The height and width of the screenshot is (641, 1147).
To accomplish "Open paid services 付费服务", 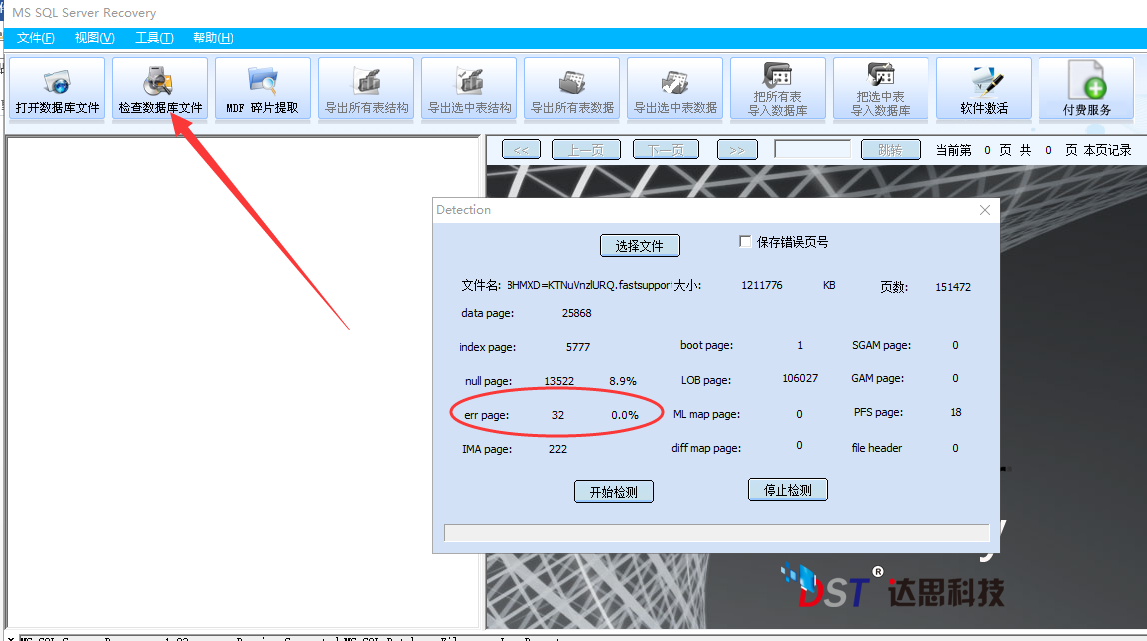I will (x=1086, y=89).
